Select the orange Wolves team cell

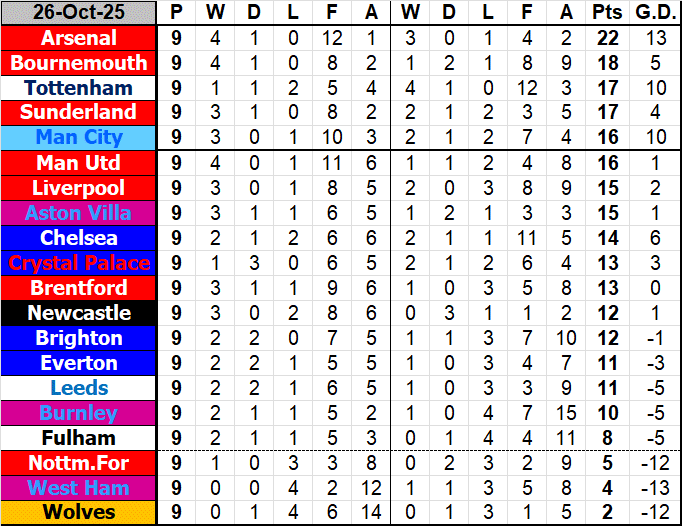[79, 513]
